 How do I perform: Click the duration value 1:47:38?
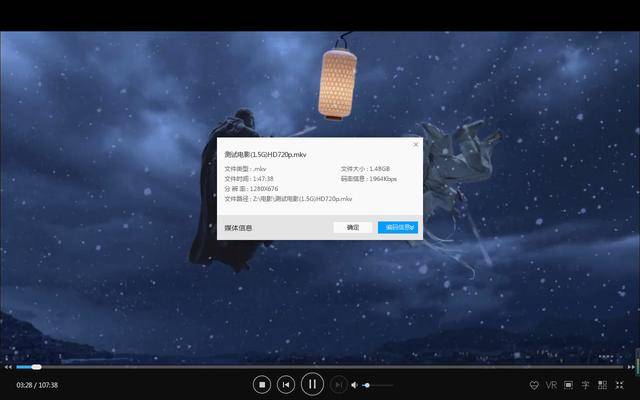[x=263, y=179]
